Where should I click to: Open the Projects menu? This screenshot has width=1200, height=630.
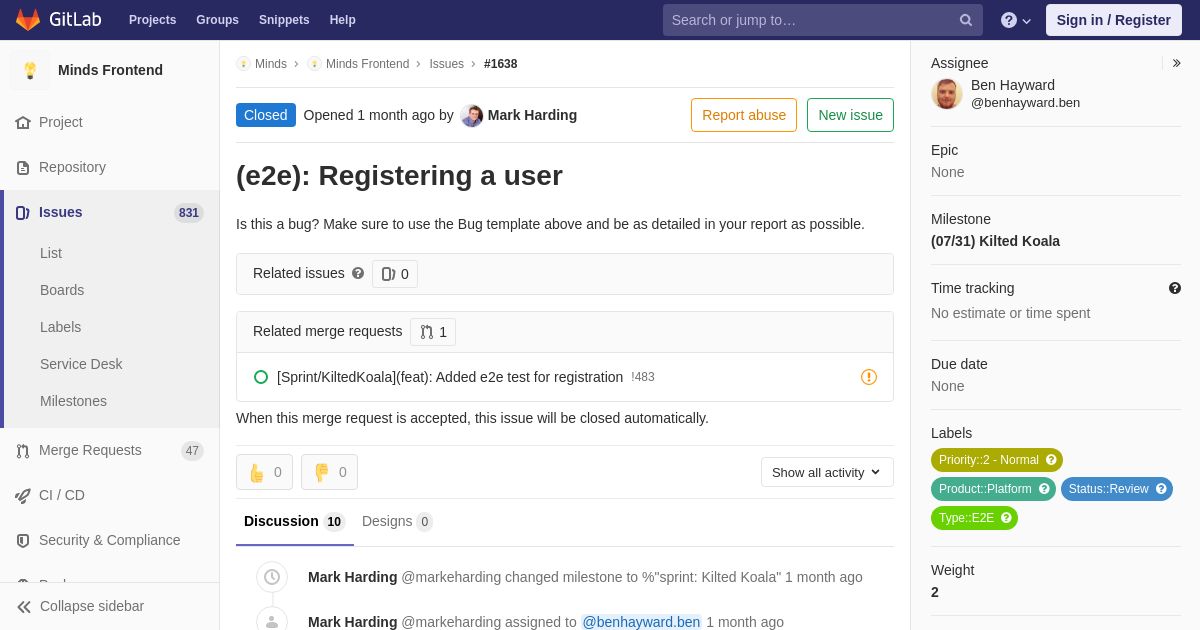coord(152,20)
